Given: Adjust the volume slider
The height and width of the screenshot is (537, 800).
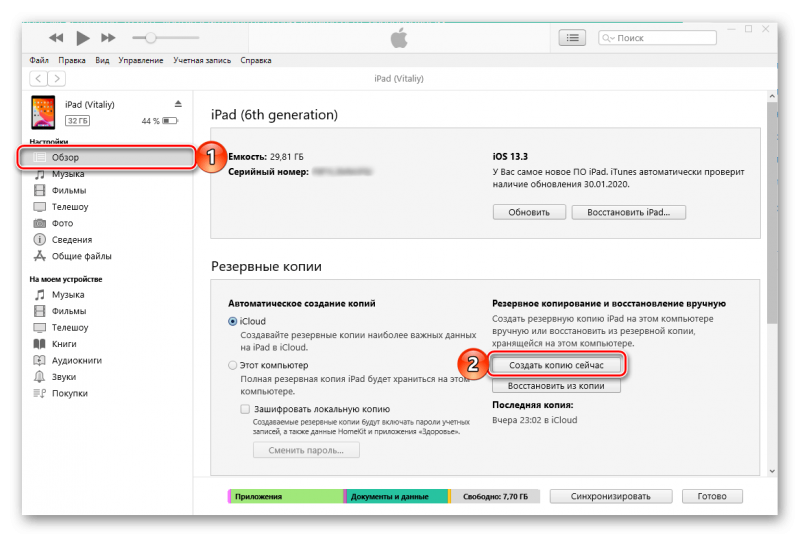Looking at the screenshot, I should coord(151,38).
